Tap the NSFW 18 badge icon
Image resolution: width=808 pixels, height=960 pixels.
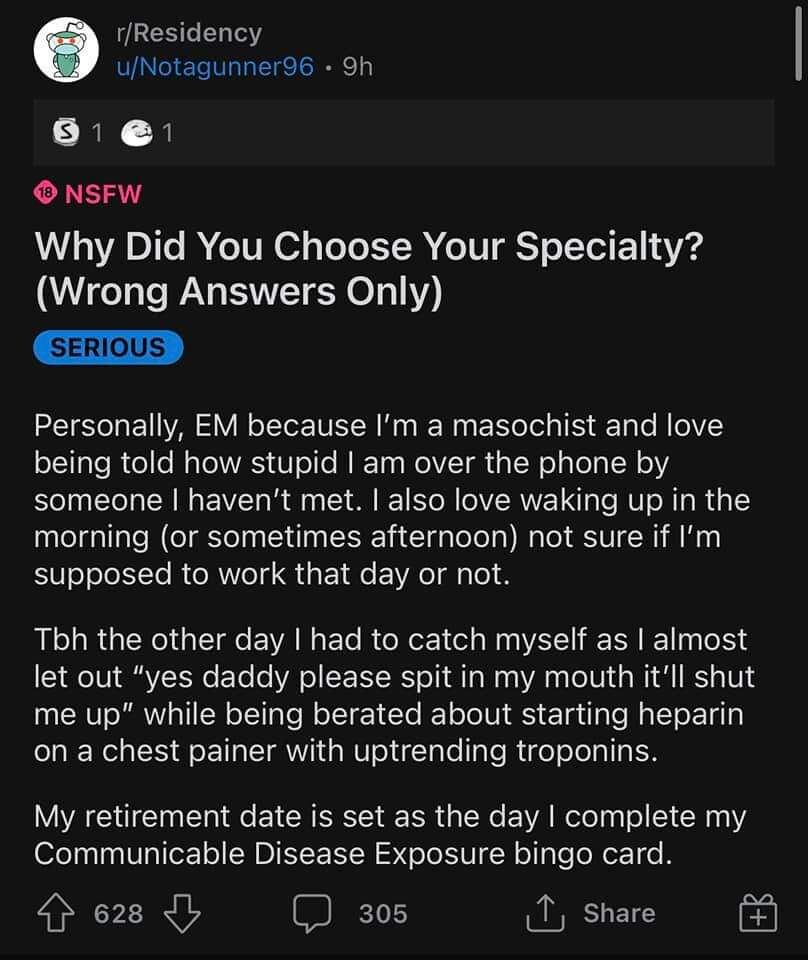pyautogui.click(x=45, y=193)
